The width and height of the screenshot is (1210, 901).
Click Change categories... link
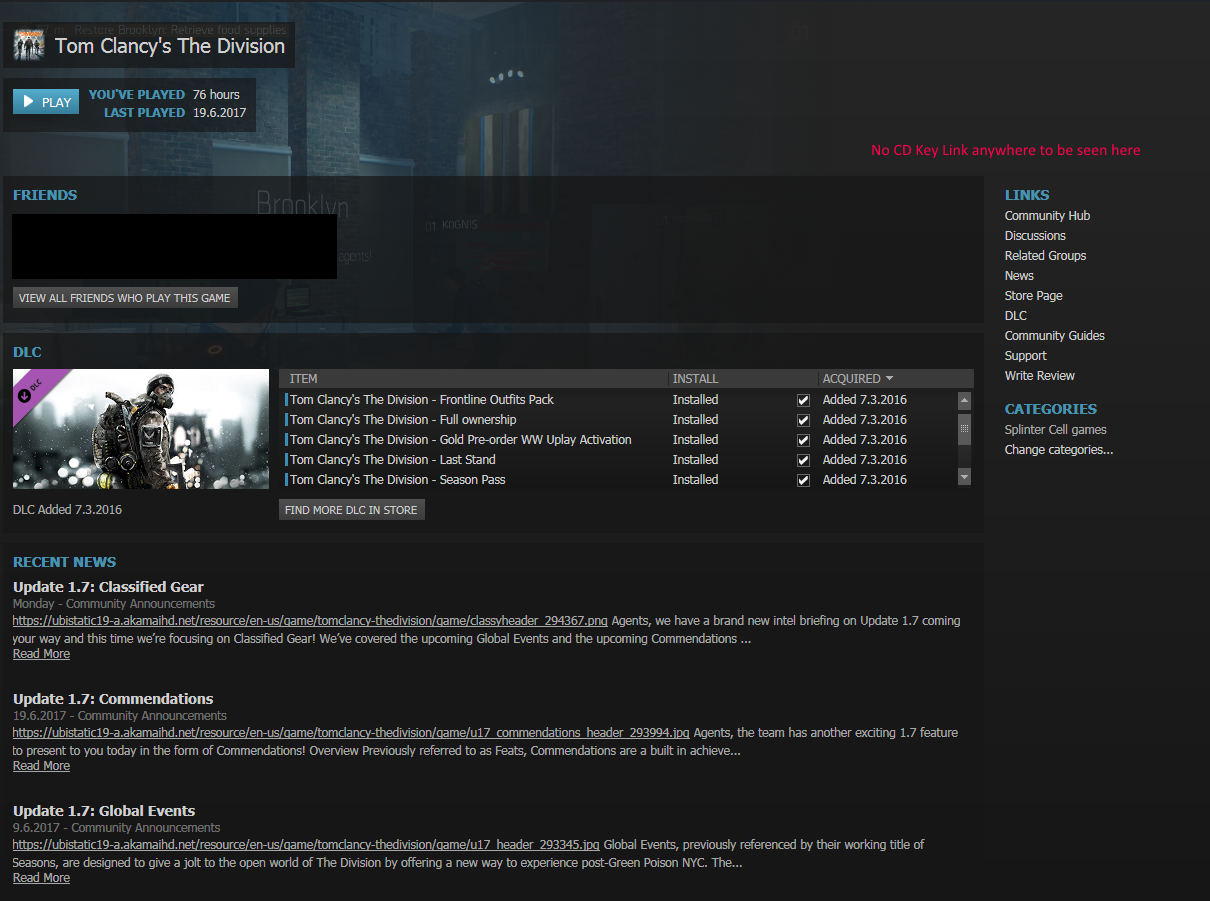click(x=1059, y=450)
